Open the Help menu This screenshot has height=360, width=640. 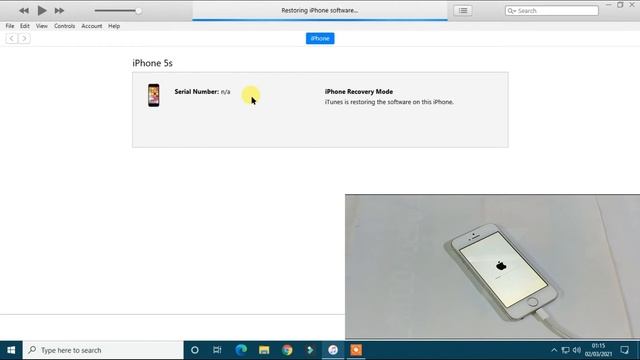tap(114, 26)
